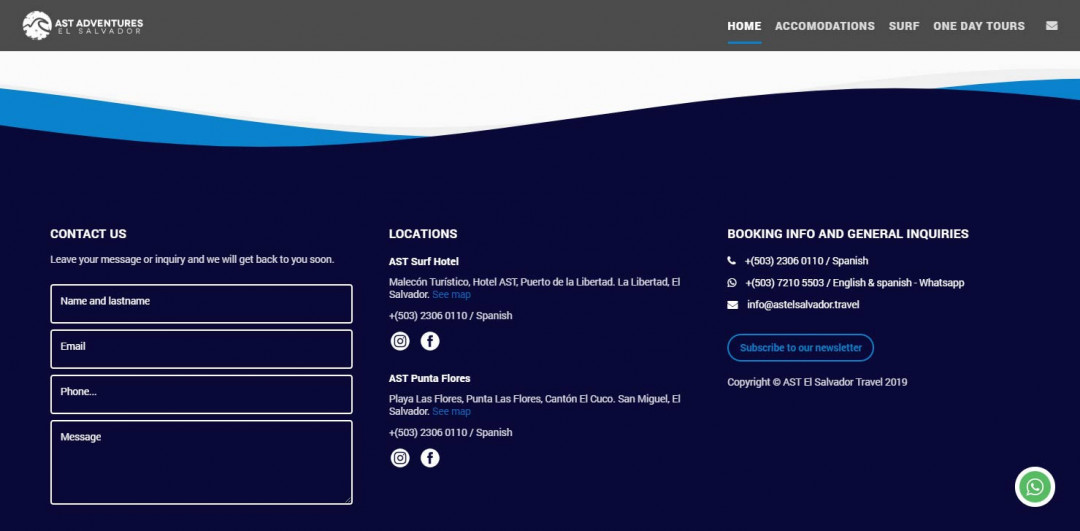
Task: Click the AST Surf Hotel heading
Action: (424, 262)
